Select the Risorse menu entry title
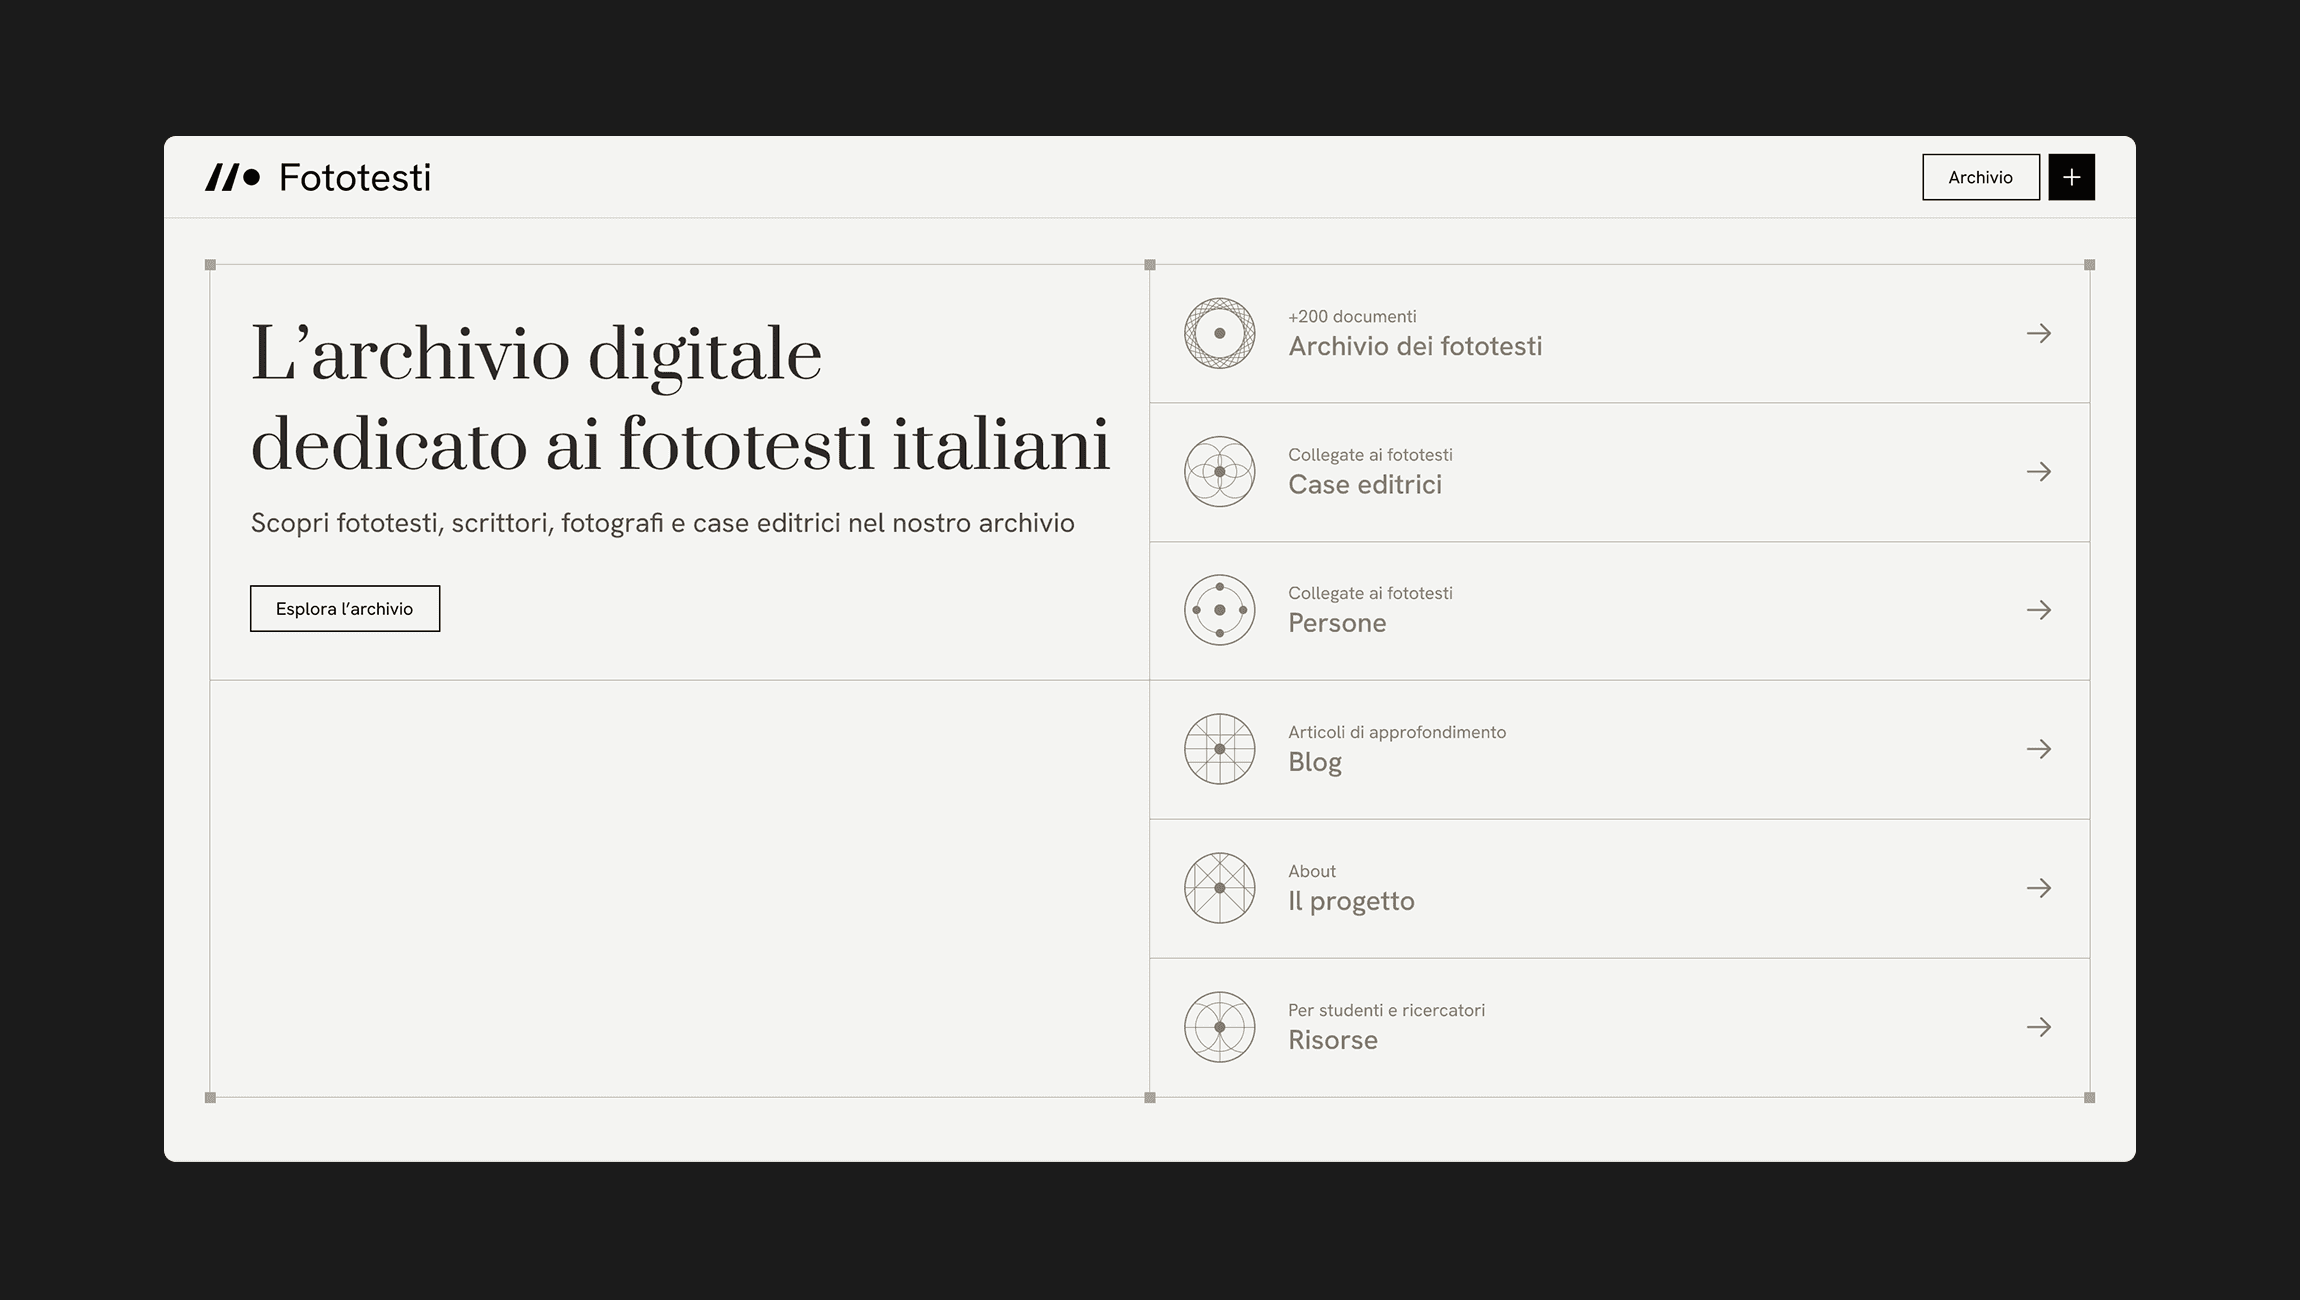Screen dimensions: 2300x1300 tap(1332, 1040)
